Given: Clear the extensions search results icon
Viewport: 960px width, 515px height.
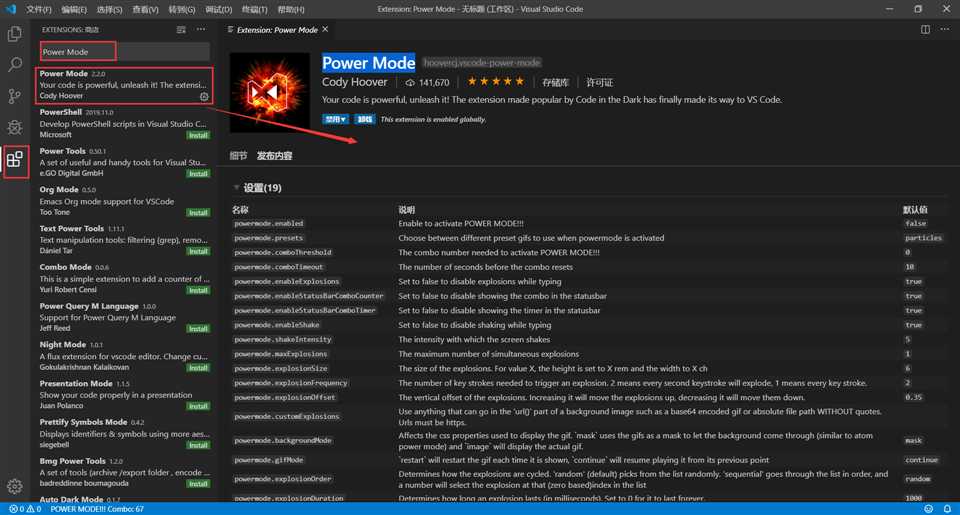Looking at the screenshot, I should click(x=181, y=29).
